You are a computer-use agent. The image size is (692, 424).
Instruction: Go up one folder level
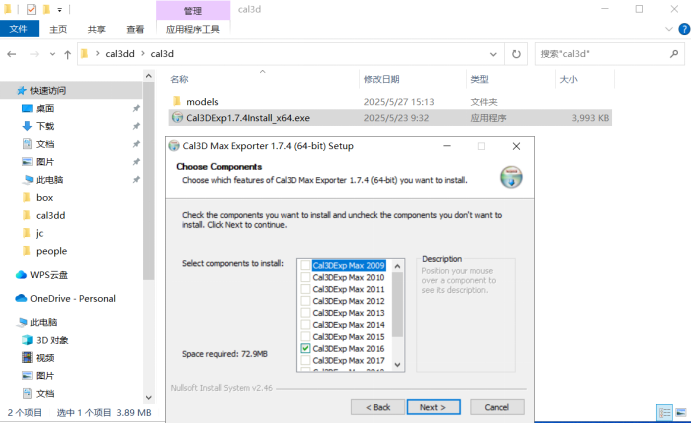pos(67,54)
